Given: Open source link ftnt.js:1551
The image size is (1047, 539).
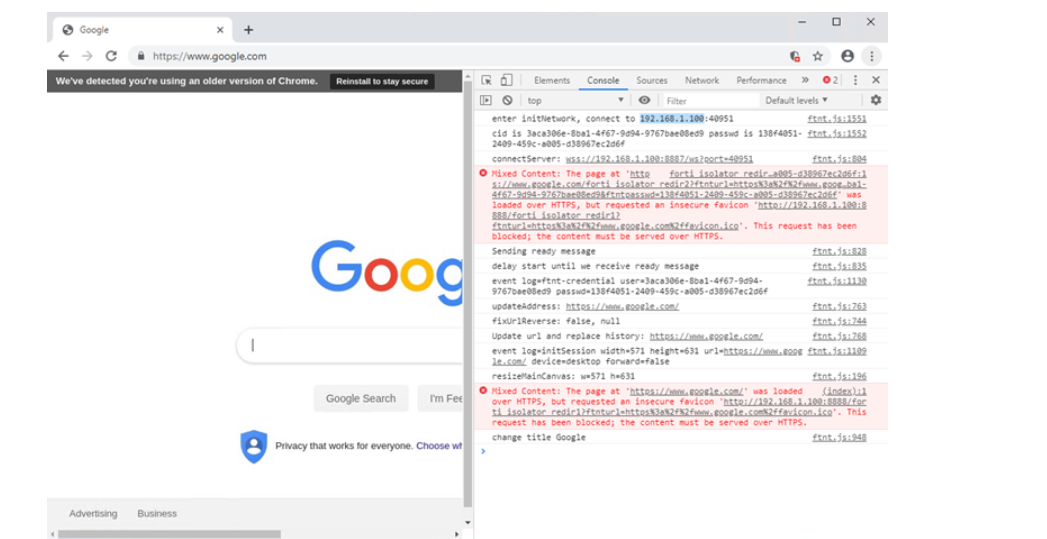Looking at the screenshot, I should point(837,119).
